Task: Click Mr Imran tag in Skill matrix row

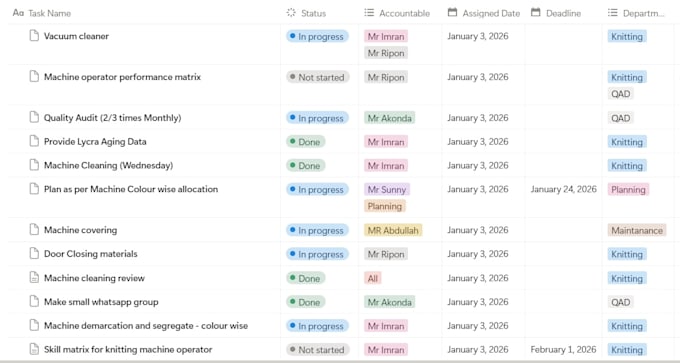Action: coord(386,350)
